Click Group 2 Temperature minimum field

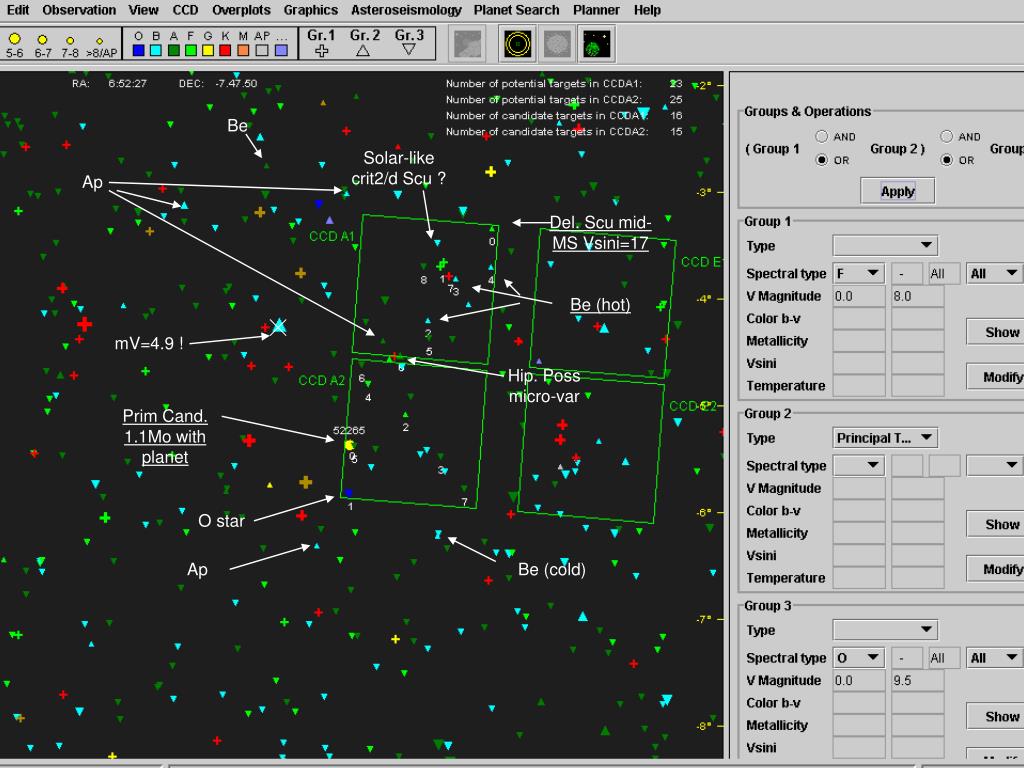coord(859,577)
